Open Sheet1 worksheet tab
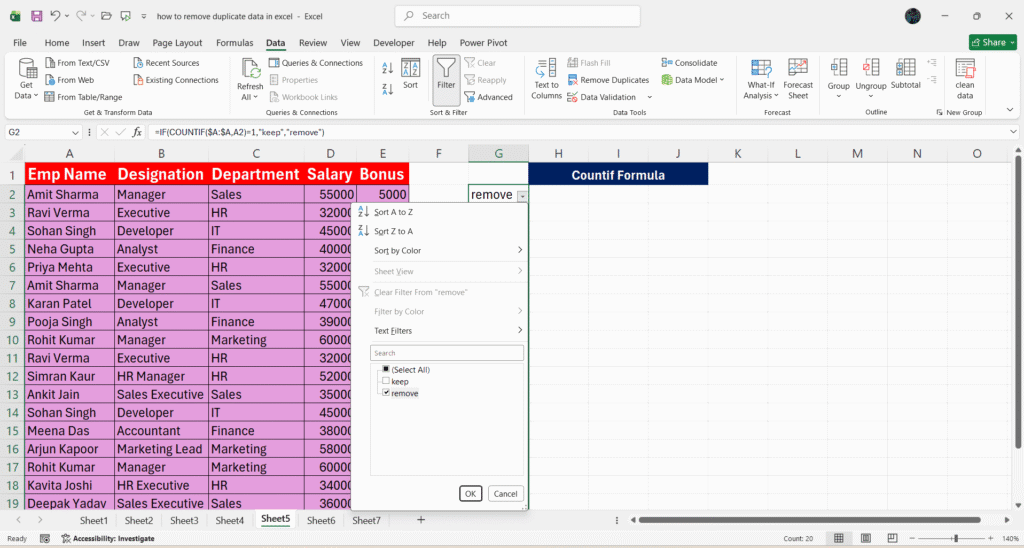 [x=93, y=521]
